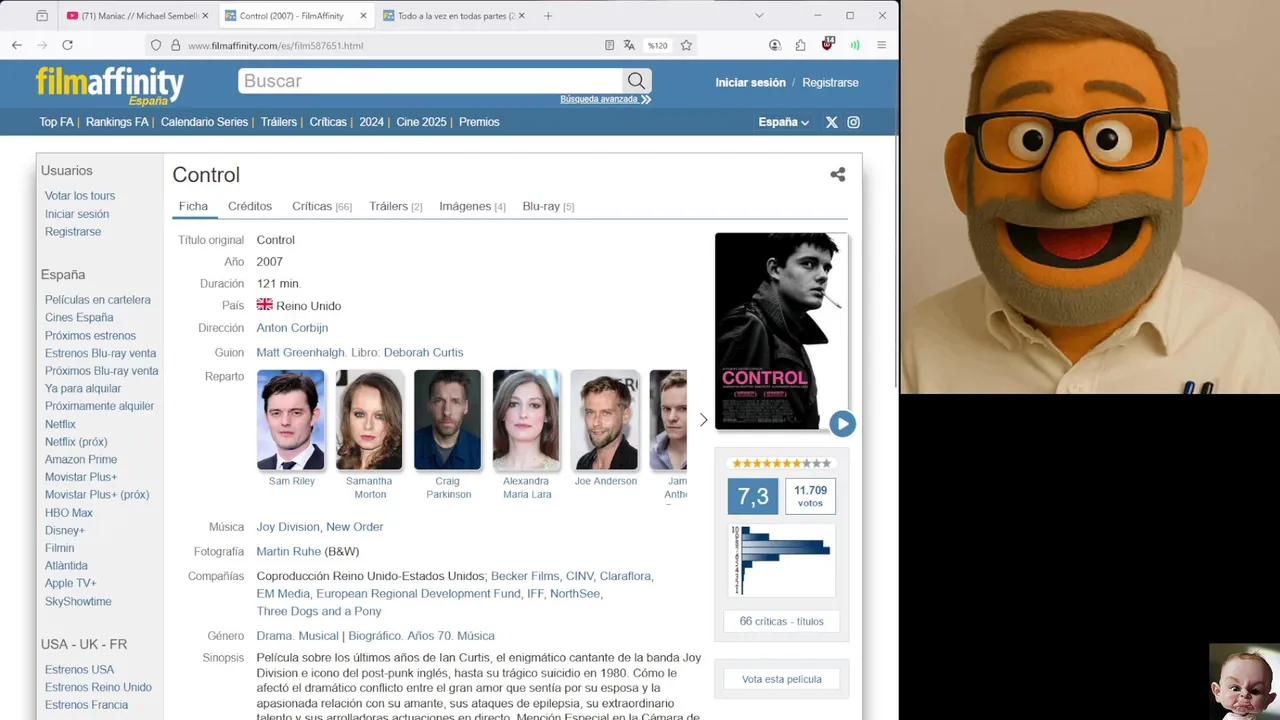Click the 66 críticas - títulos button
This screenshot has width=1280, height=720.
coord(781,621)
